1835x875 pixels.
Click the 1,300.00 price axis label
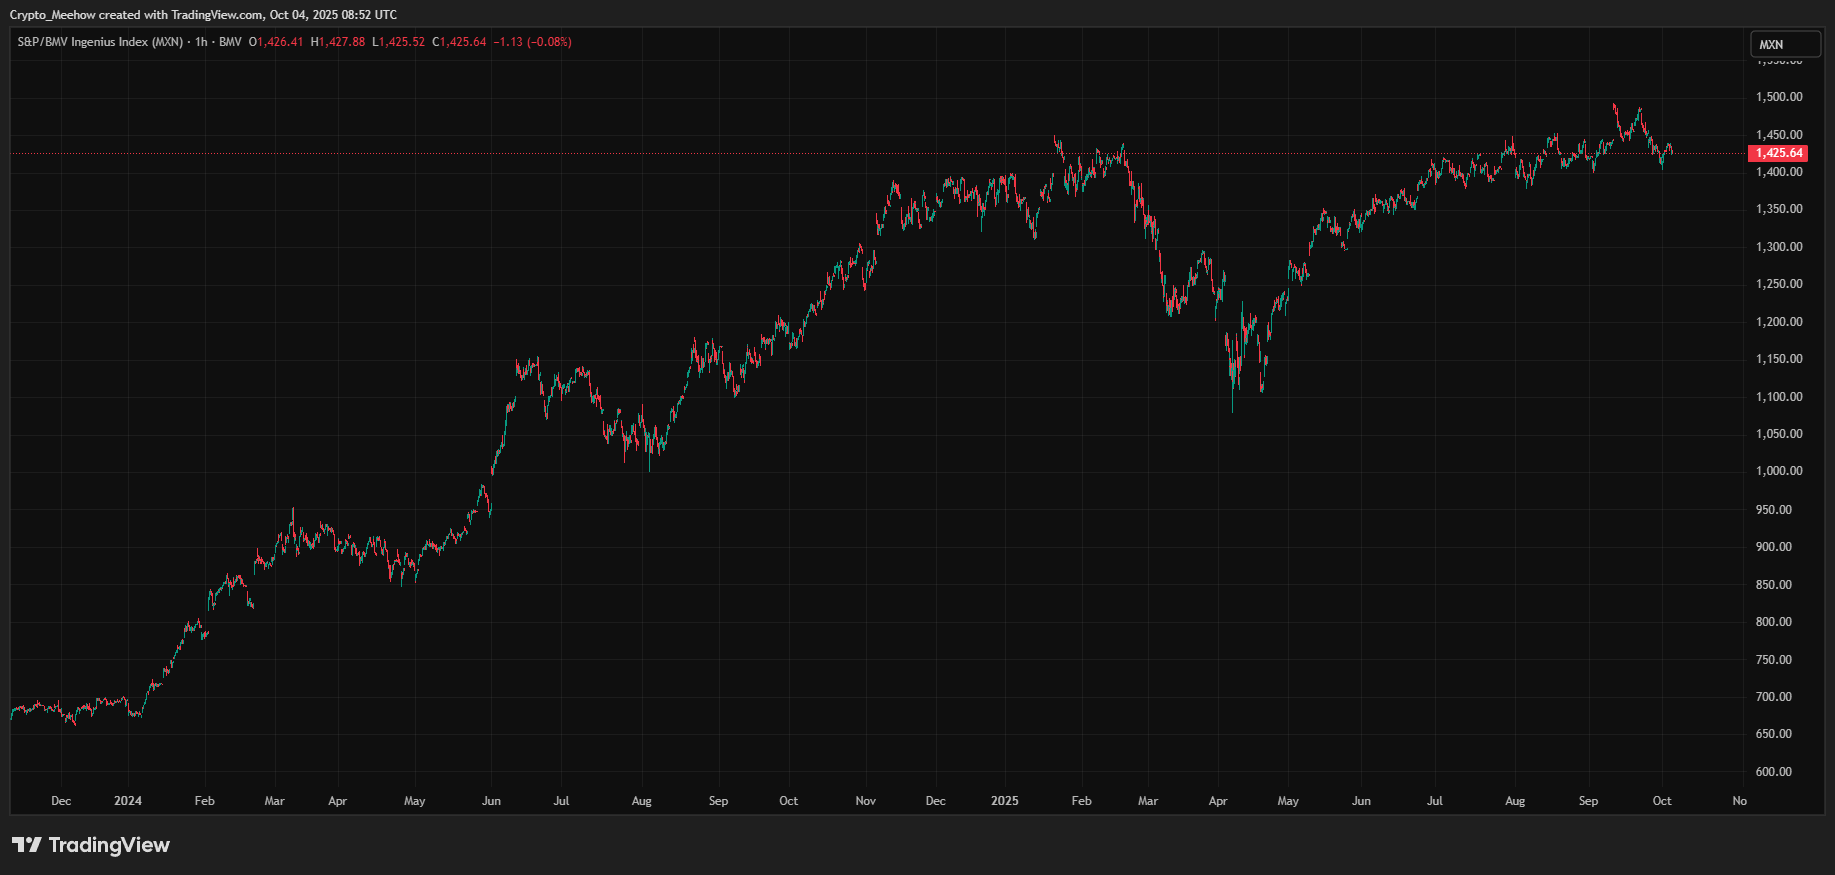1779,247
